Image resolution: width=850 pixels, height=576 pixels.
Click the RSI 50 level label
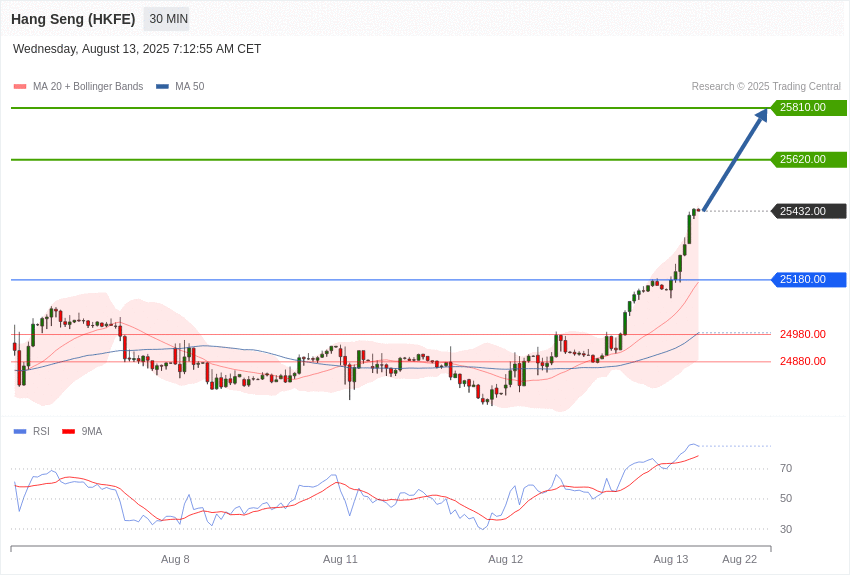coord(786,499)
